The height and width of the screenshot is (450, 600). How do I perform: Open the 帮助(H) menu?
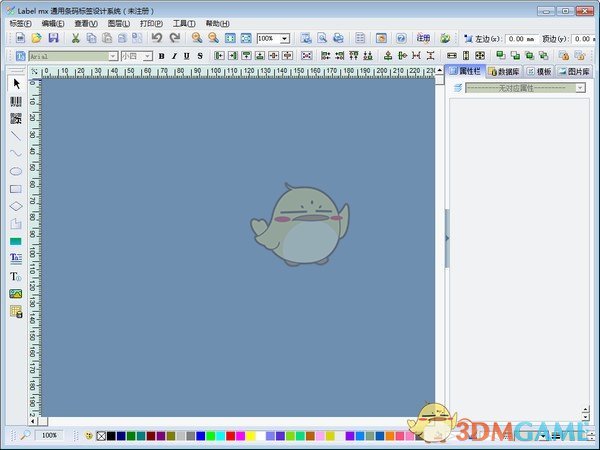click(x=217, y=24)
